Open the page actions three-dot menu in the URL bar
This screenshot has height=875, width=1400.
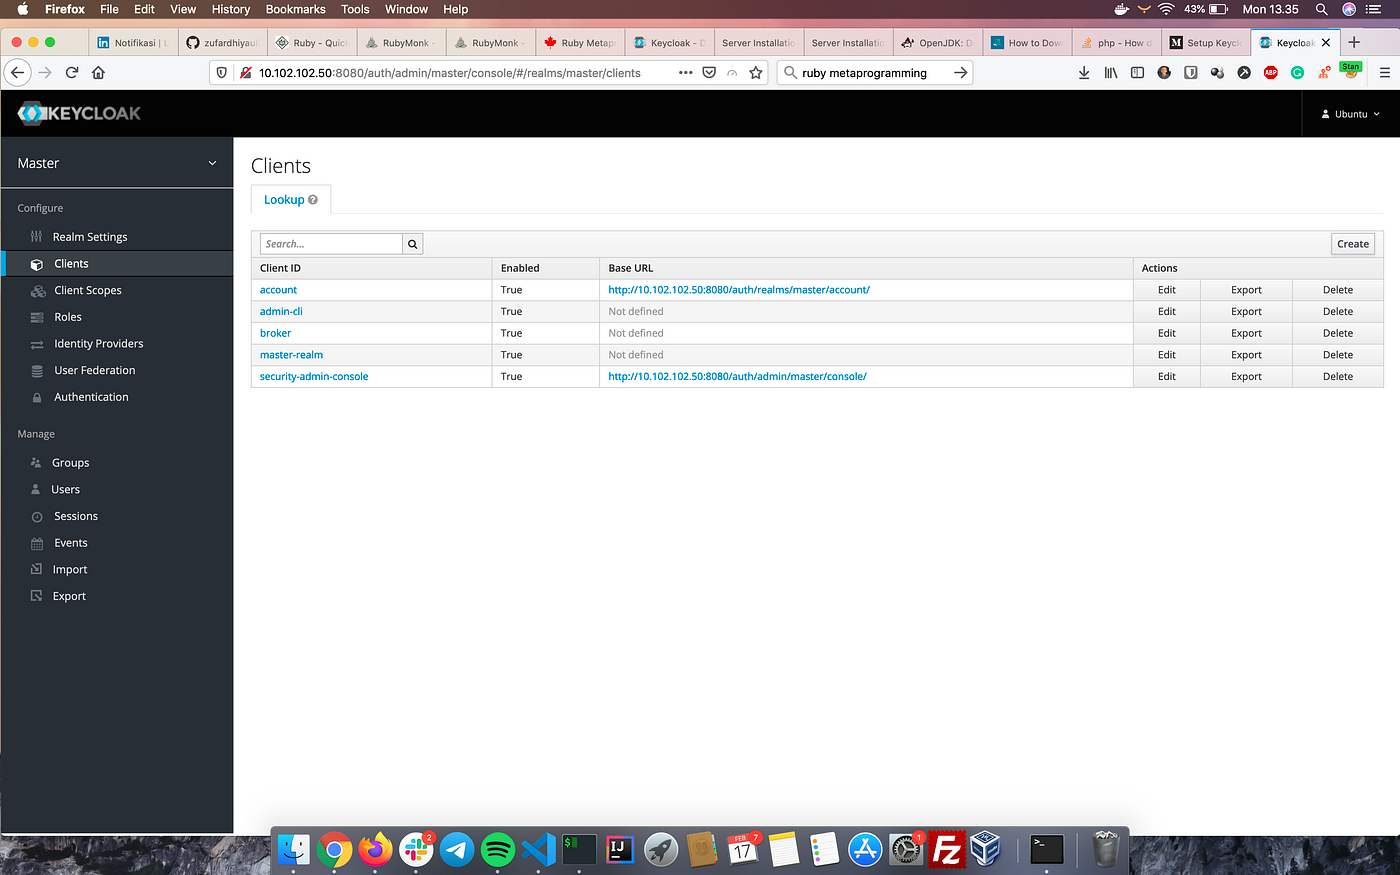coord(685,72)
